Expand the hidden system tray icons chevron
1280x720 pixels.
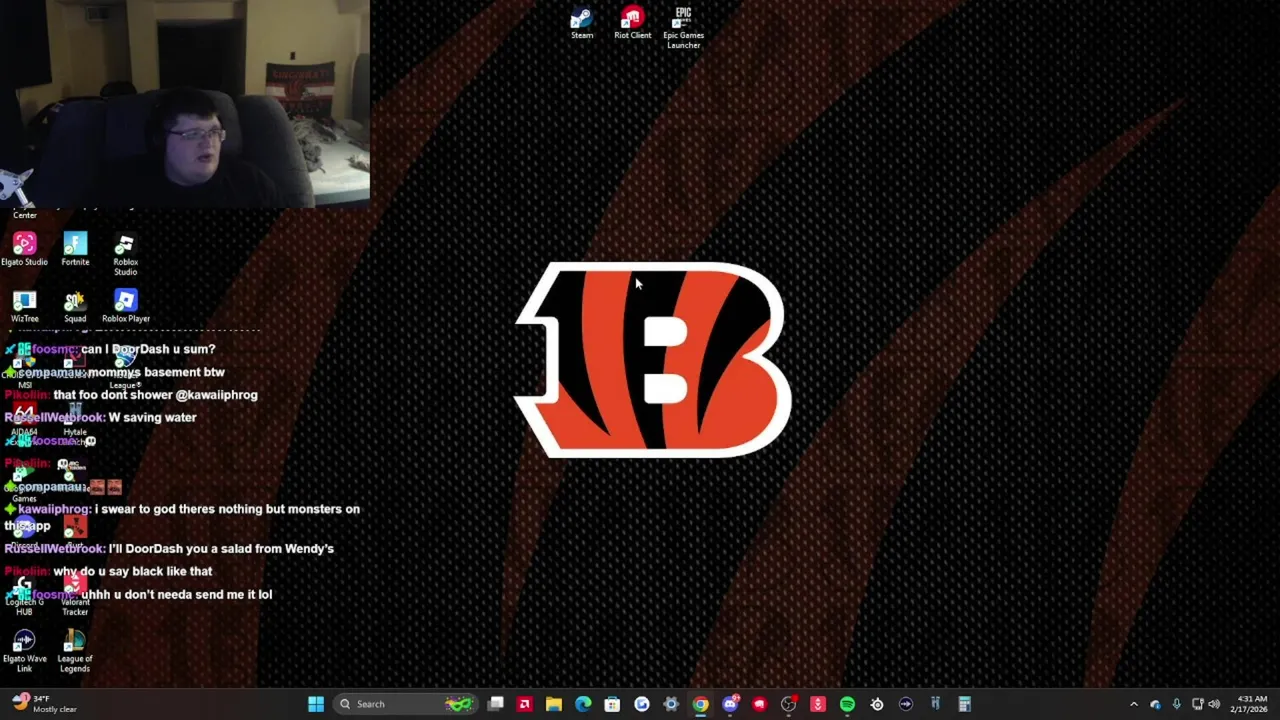1134,704
